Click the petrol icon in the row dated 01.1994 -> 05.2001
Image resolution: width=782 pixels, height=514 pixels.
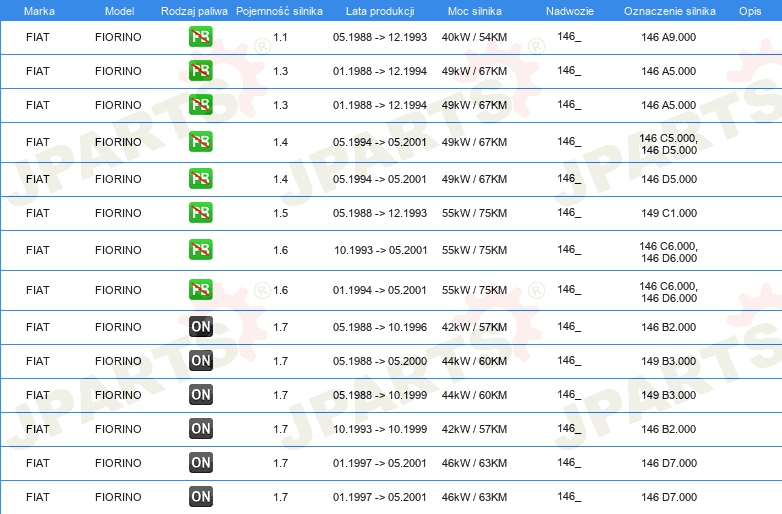coord(200,290)
